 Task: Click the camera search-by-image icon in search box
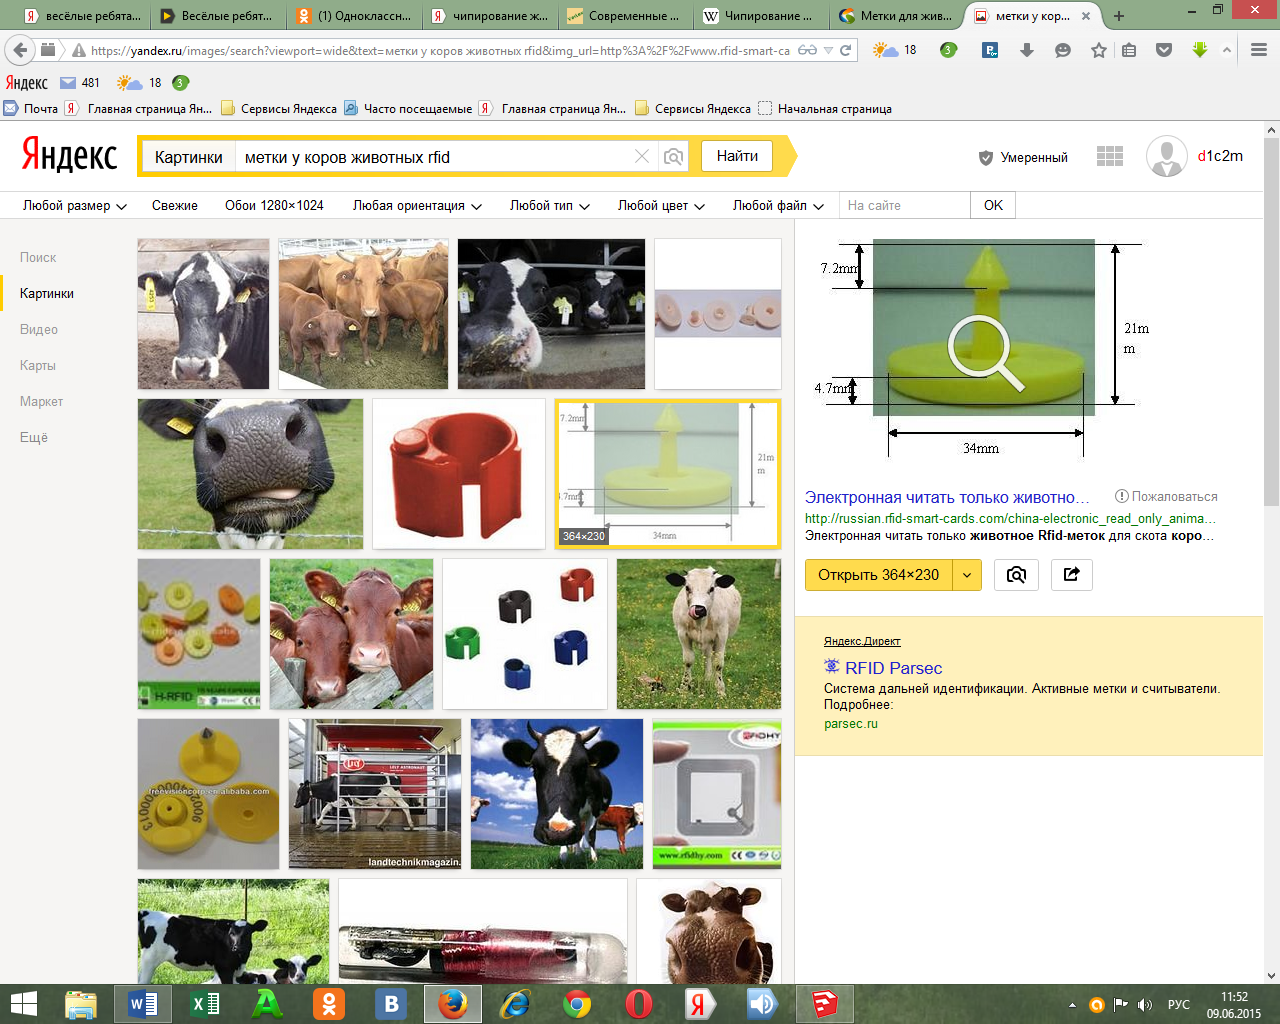[x=674, y=157]
